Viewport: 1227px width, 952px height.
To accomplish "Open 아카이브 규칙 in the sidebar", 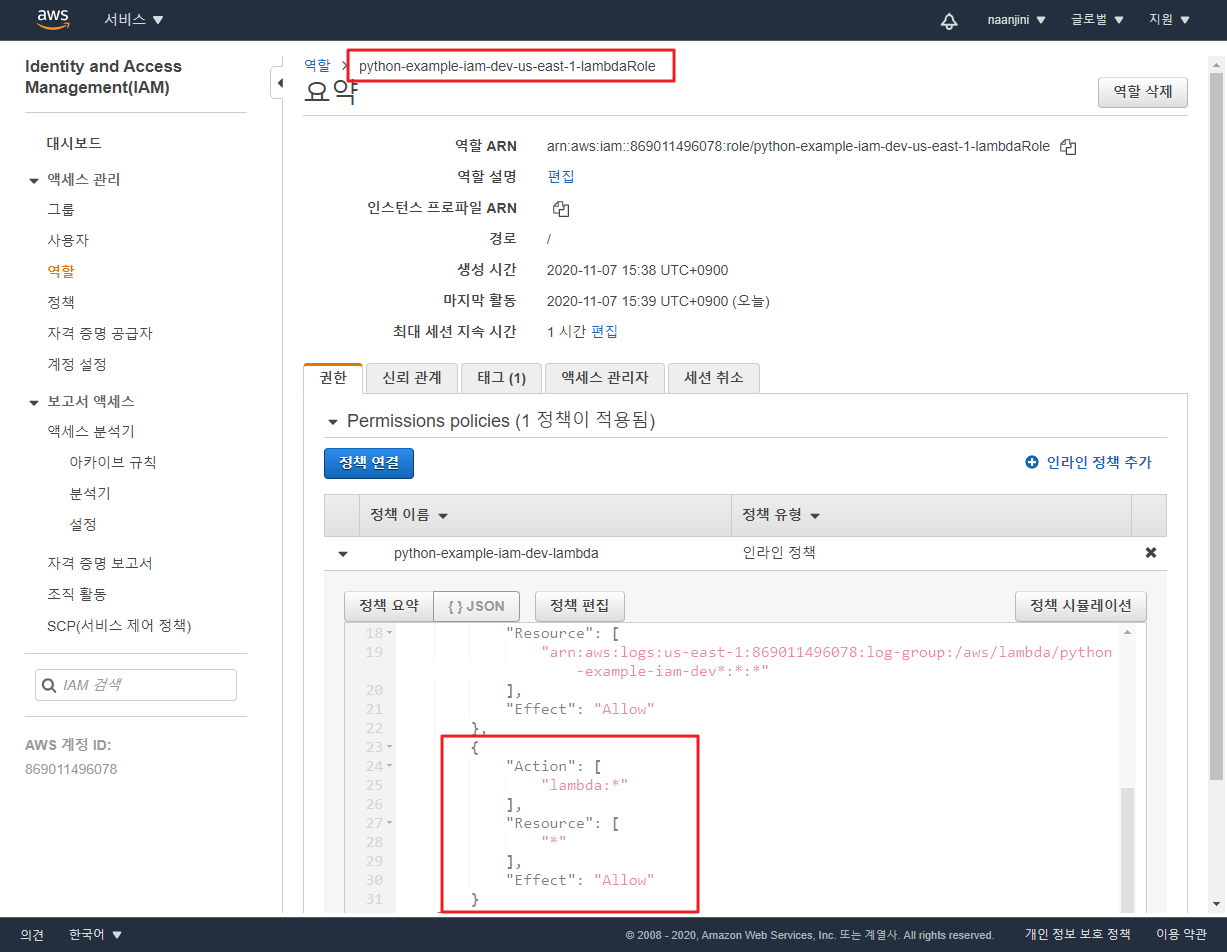I will pos(113,463).
